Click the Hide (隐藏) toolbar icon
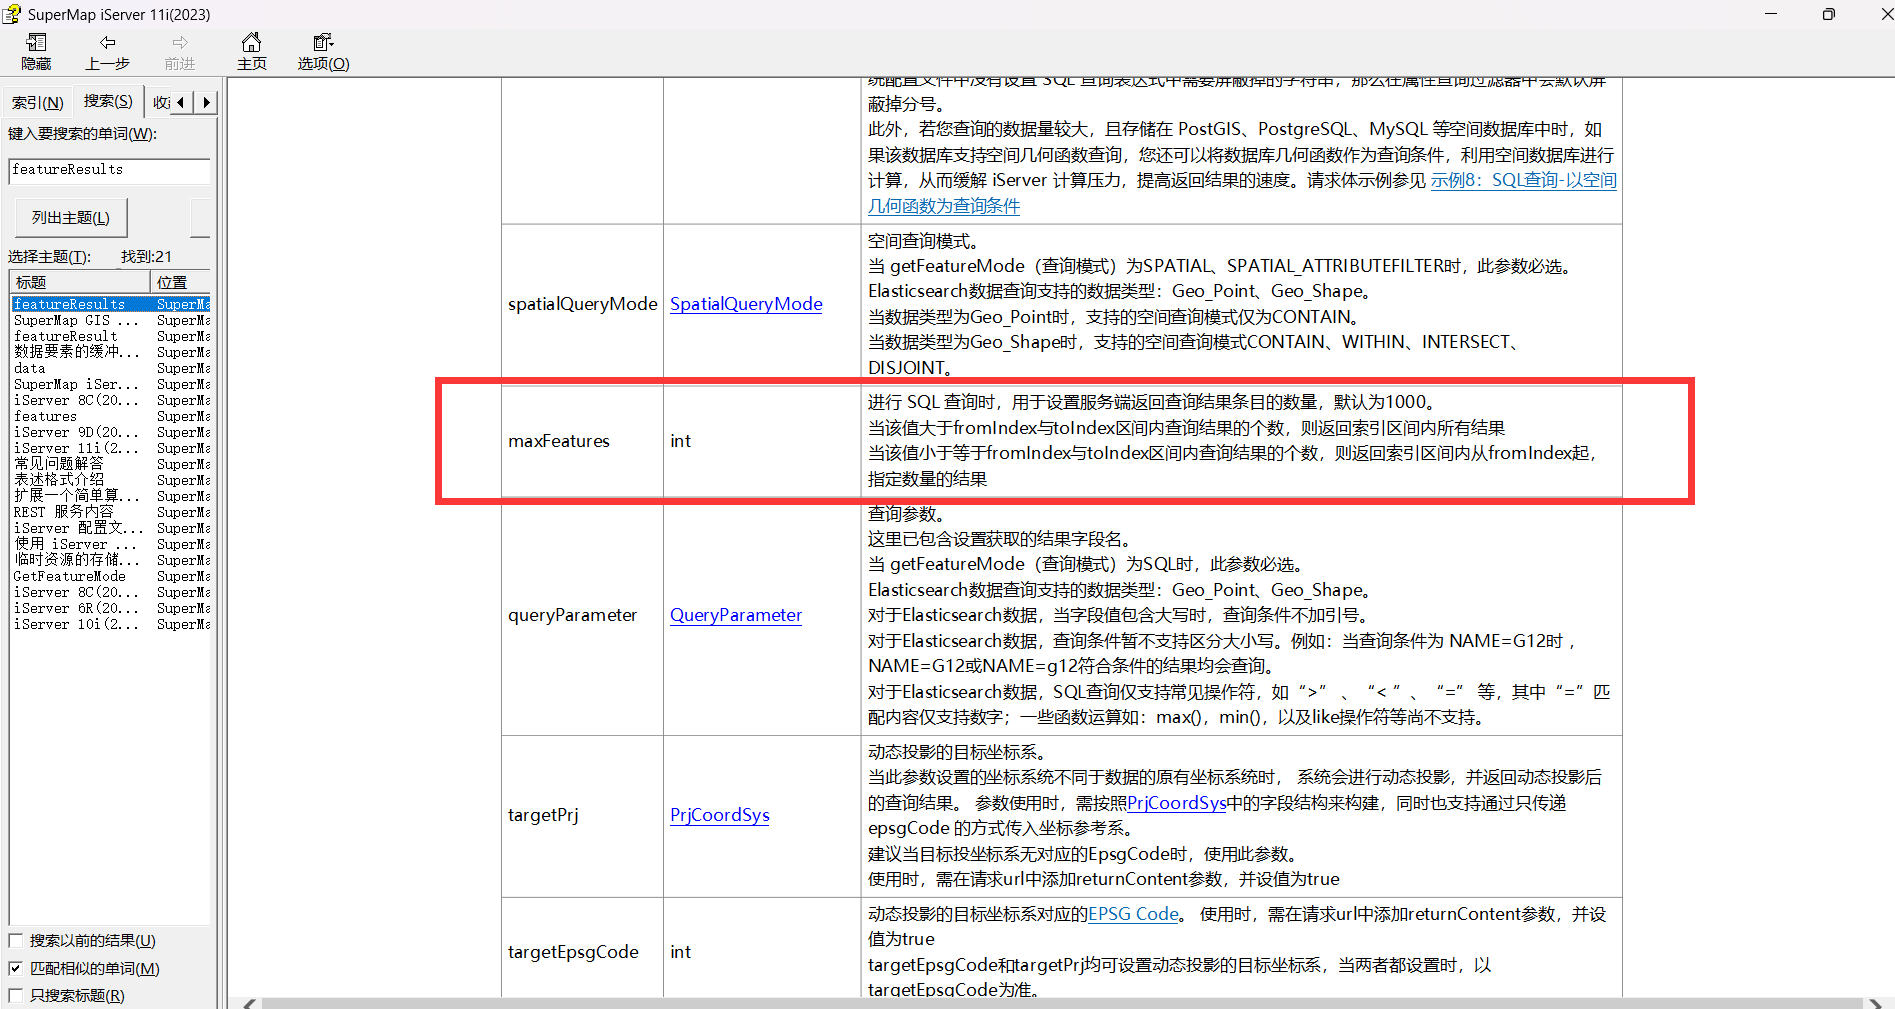 37,43
